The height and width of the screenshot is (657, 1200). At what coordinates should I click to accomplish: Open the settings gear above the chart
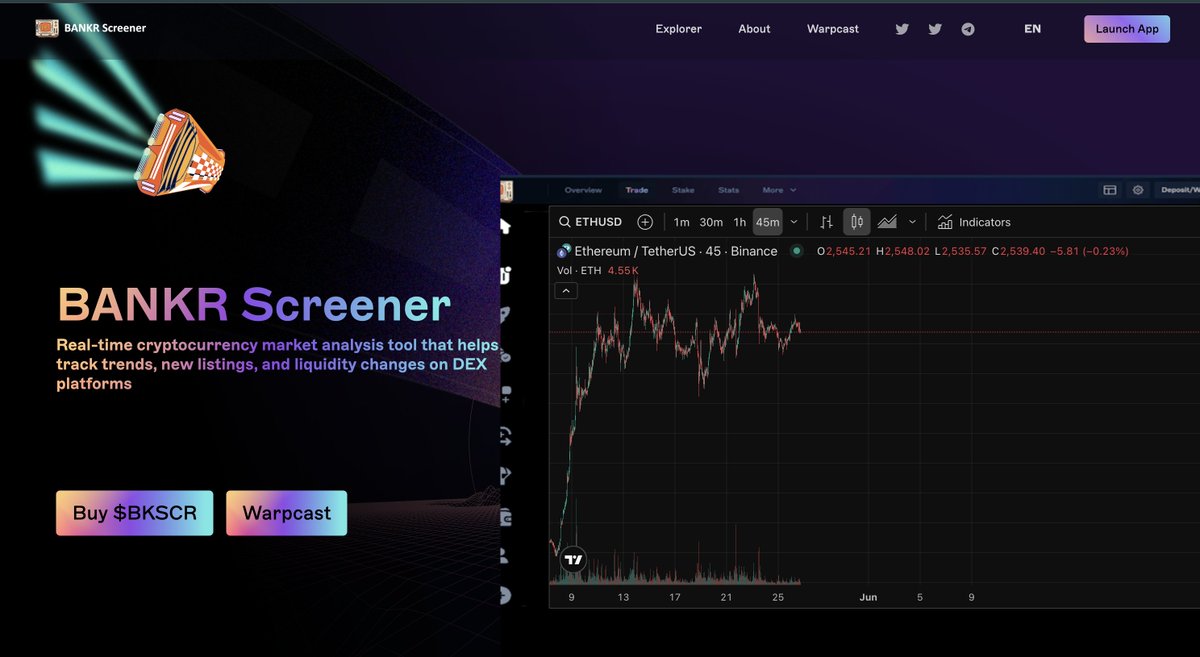(x=1138, y=190)
